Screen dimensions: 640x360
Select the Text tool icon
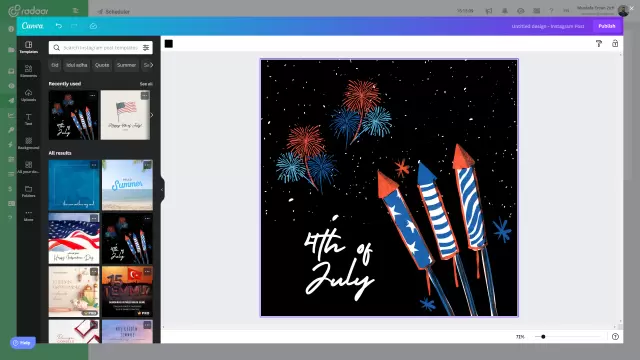point(29,119)
